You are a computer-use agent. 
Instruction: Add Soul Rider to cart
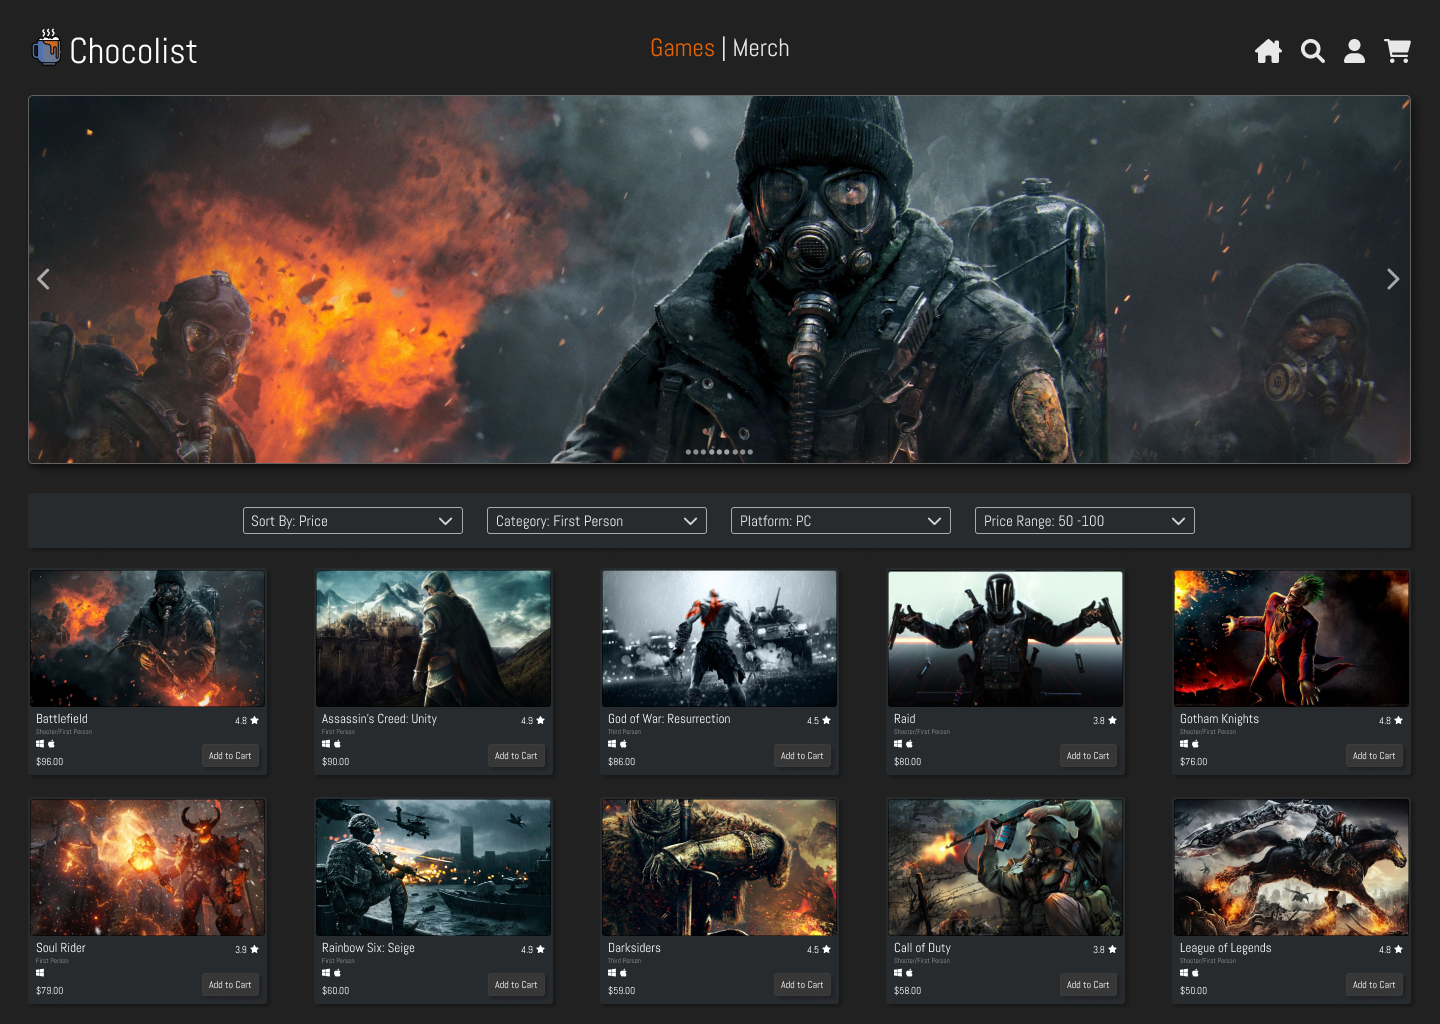[230, 985]
